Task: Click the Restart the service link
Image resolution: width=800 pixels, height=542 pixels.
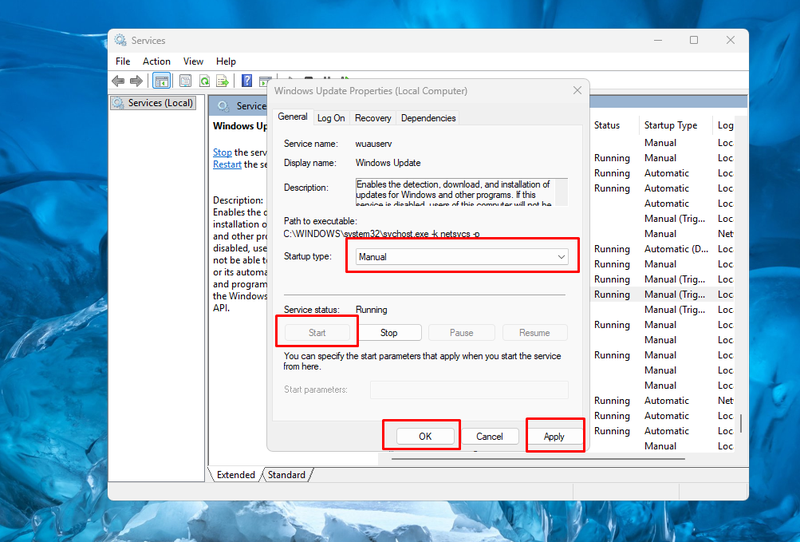Action: click(227, 164)
